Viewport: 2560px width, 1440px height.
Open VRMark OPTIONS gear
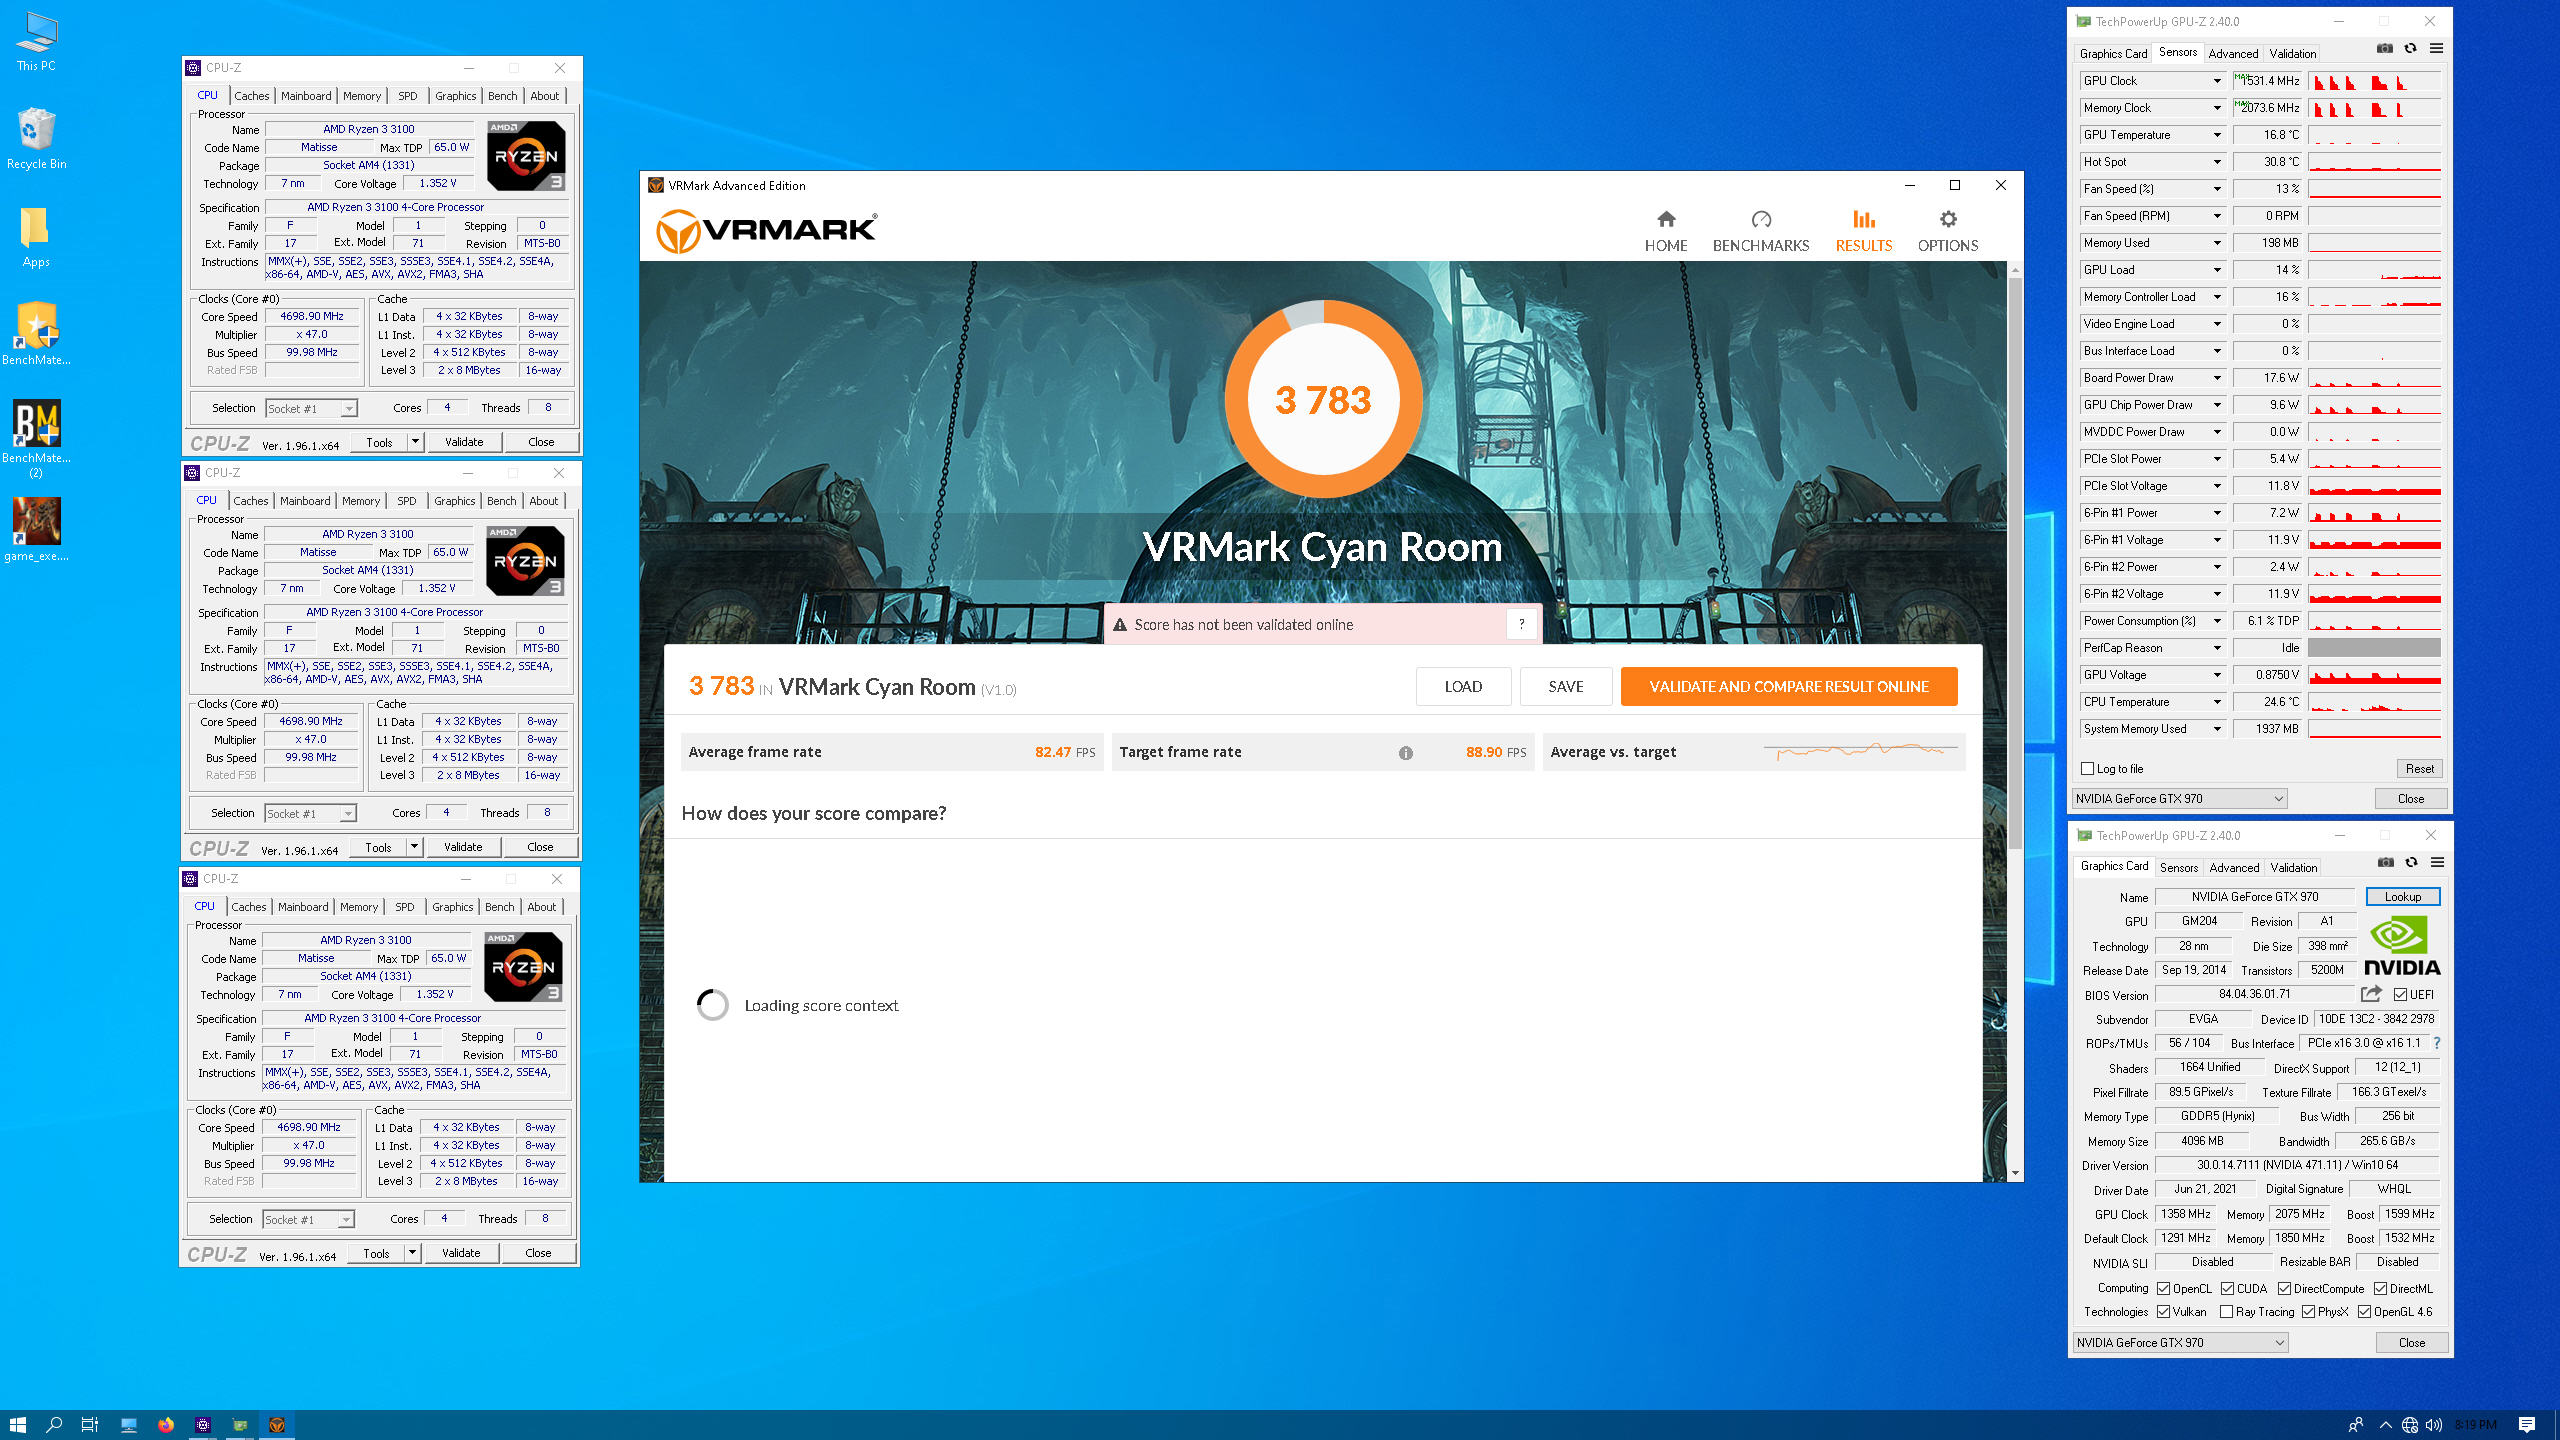pyautogui.click(x=1948, y=231)
